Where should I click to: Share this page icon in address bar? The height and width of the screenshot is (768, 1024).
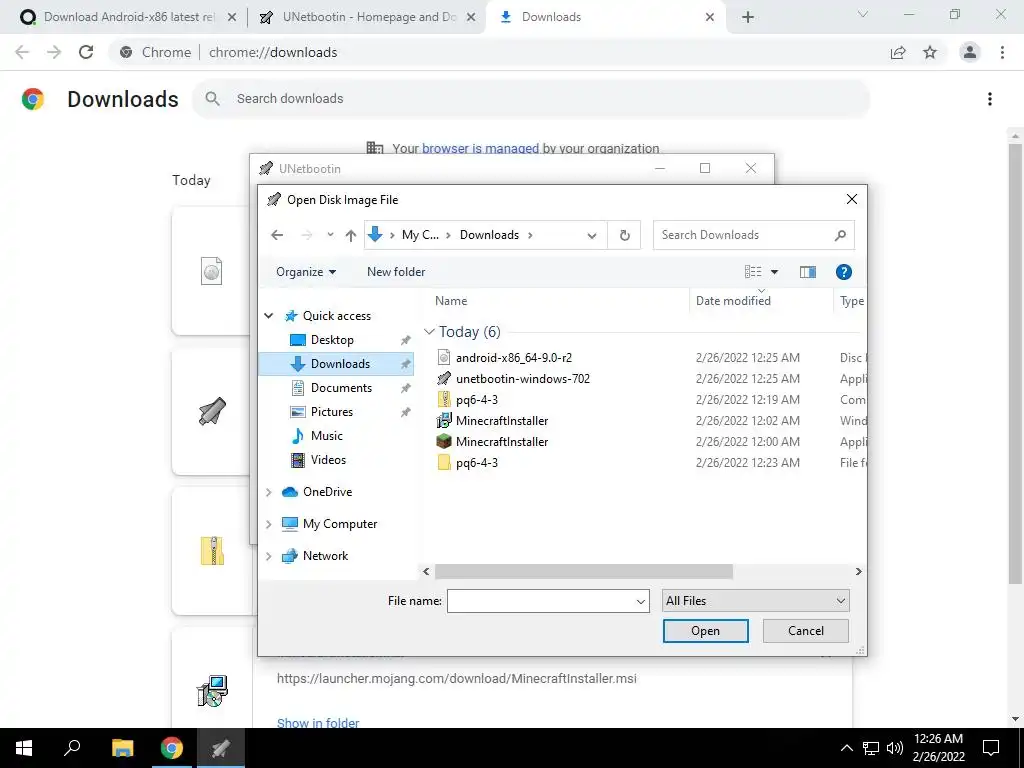point(898,52)
